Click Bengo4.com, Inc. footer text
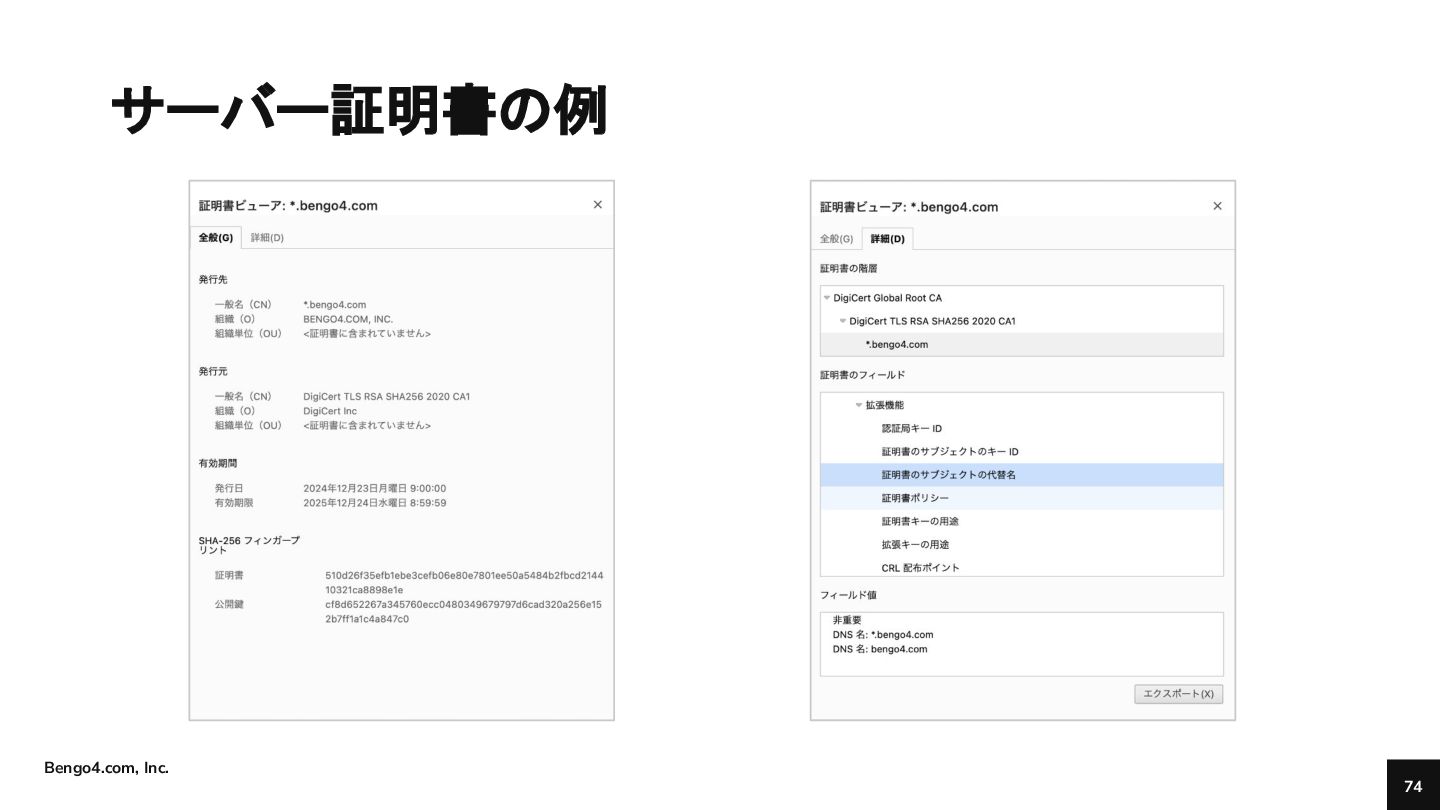The width and height of the screenshot is (1440, 810). coord(106,768)
